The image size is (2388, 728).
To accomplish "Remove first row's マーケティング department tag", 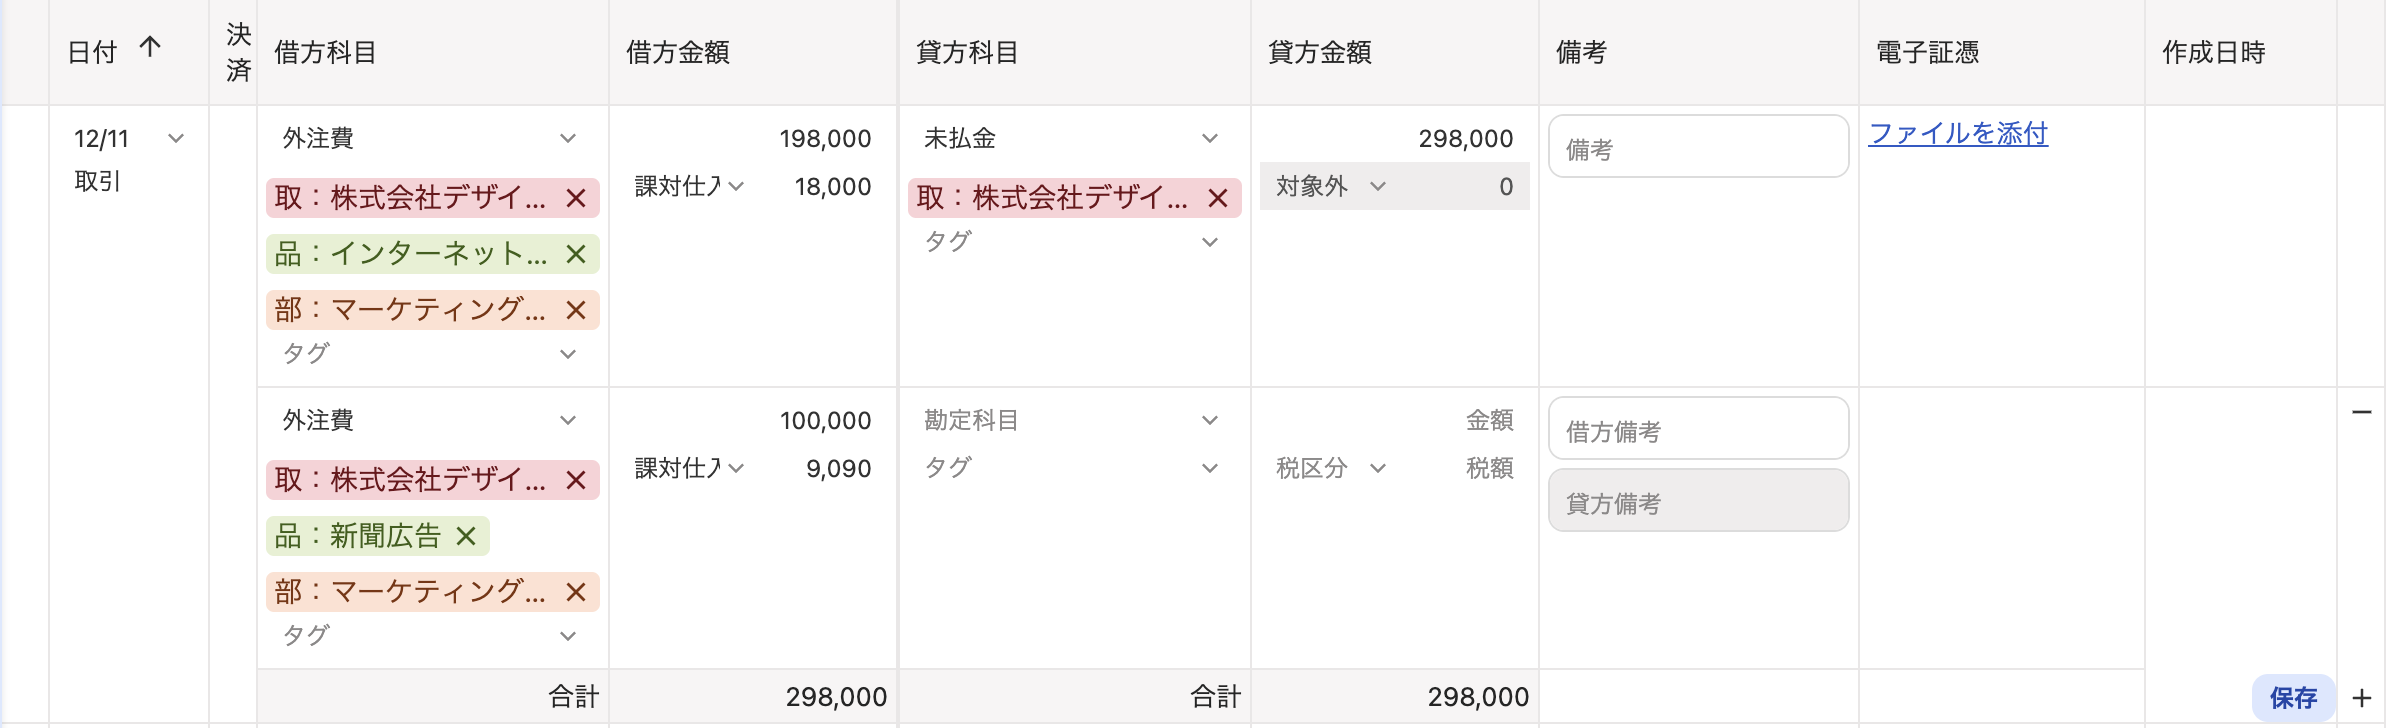I will click(x=576, y=310).
